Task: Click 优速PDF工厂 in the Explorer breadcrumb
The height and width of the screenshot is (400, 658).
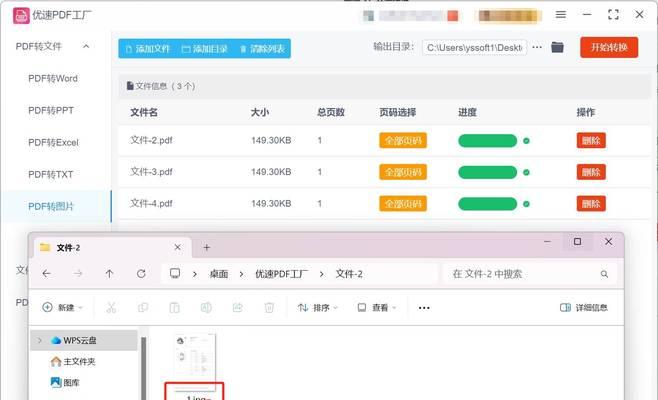Action: pyautogui.click(x=281, y=274)
